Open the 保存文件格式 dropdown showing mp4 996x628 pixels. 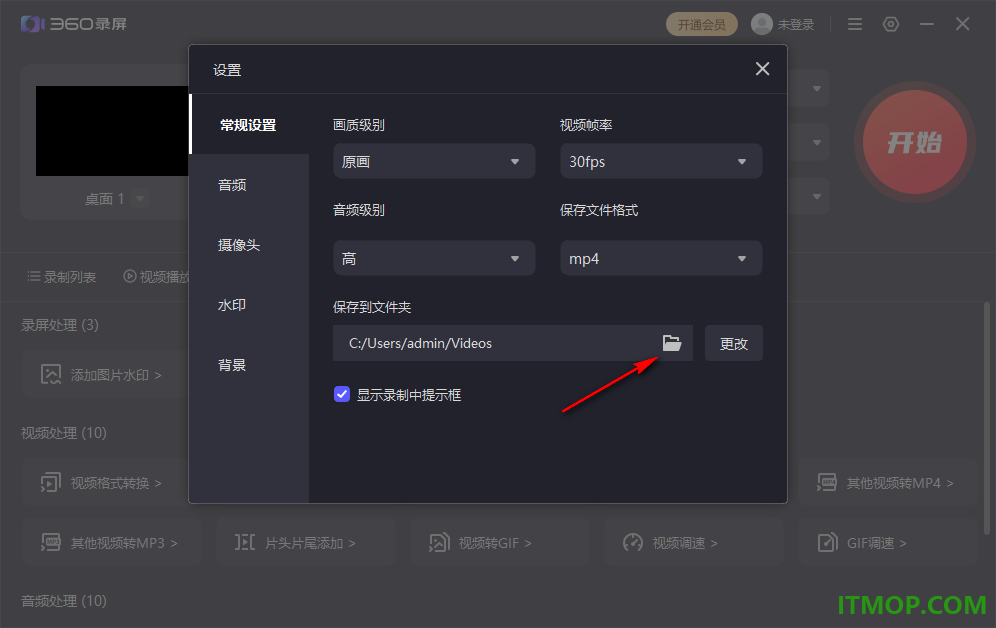coord(661,258)
